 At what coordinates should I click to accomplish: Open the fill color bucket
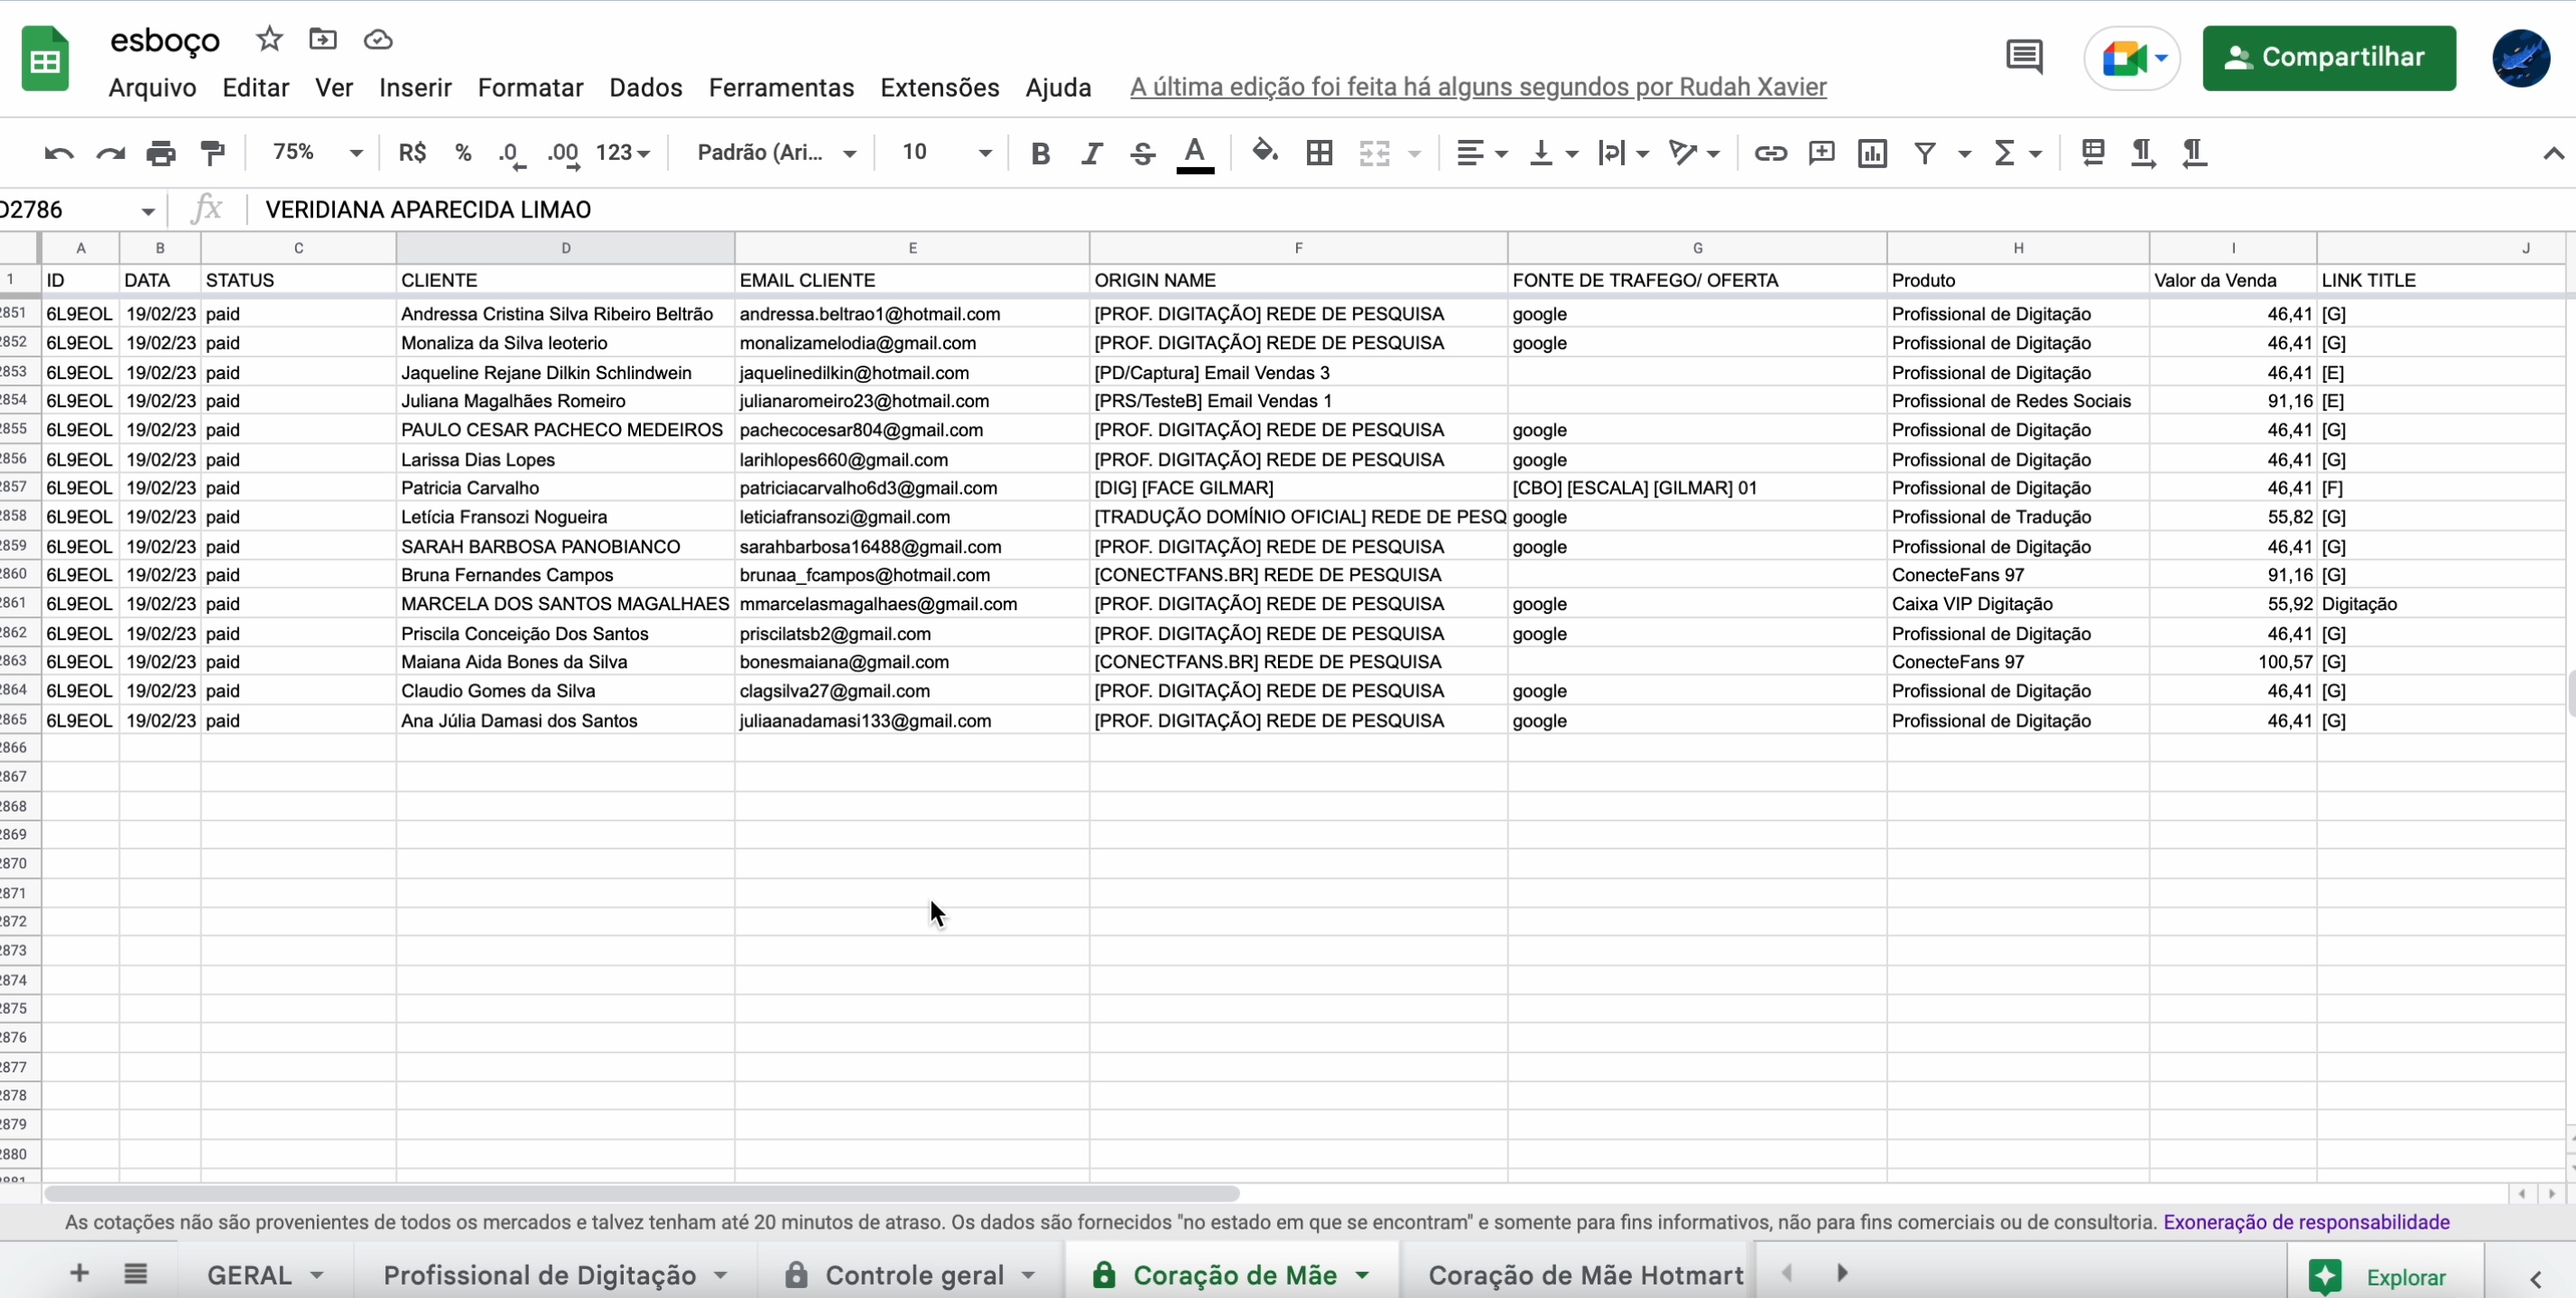tap(1265, 152)
